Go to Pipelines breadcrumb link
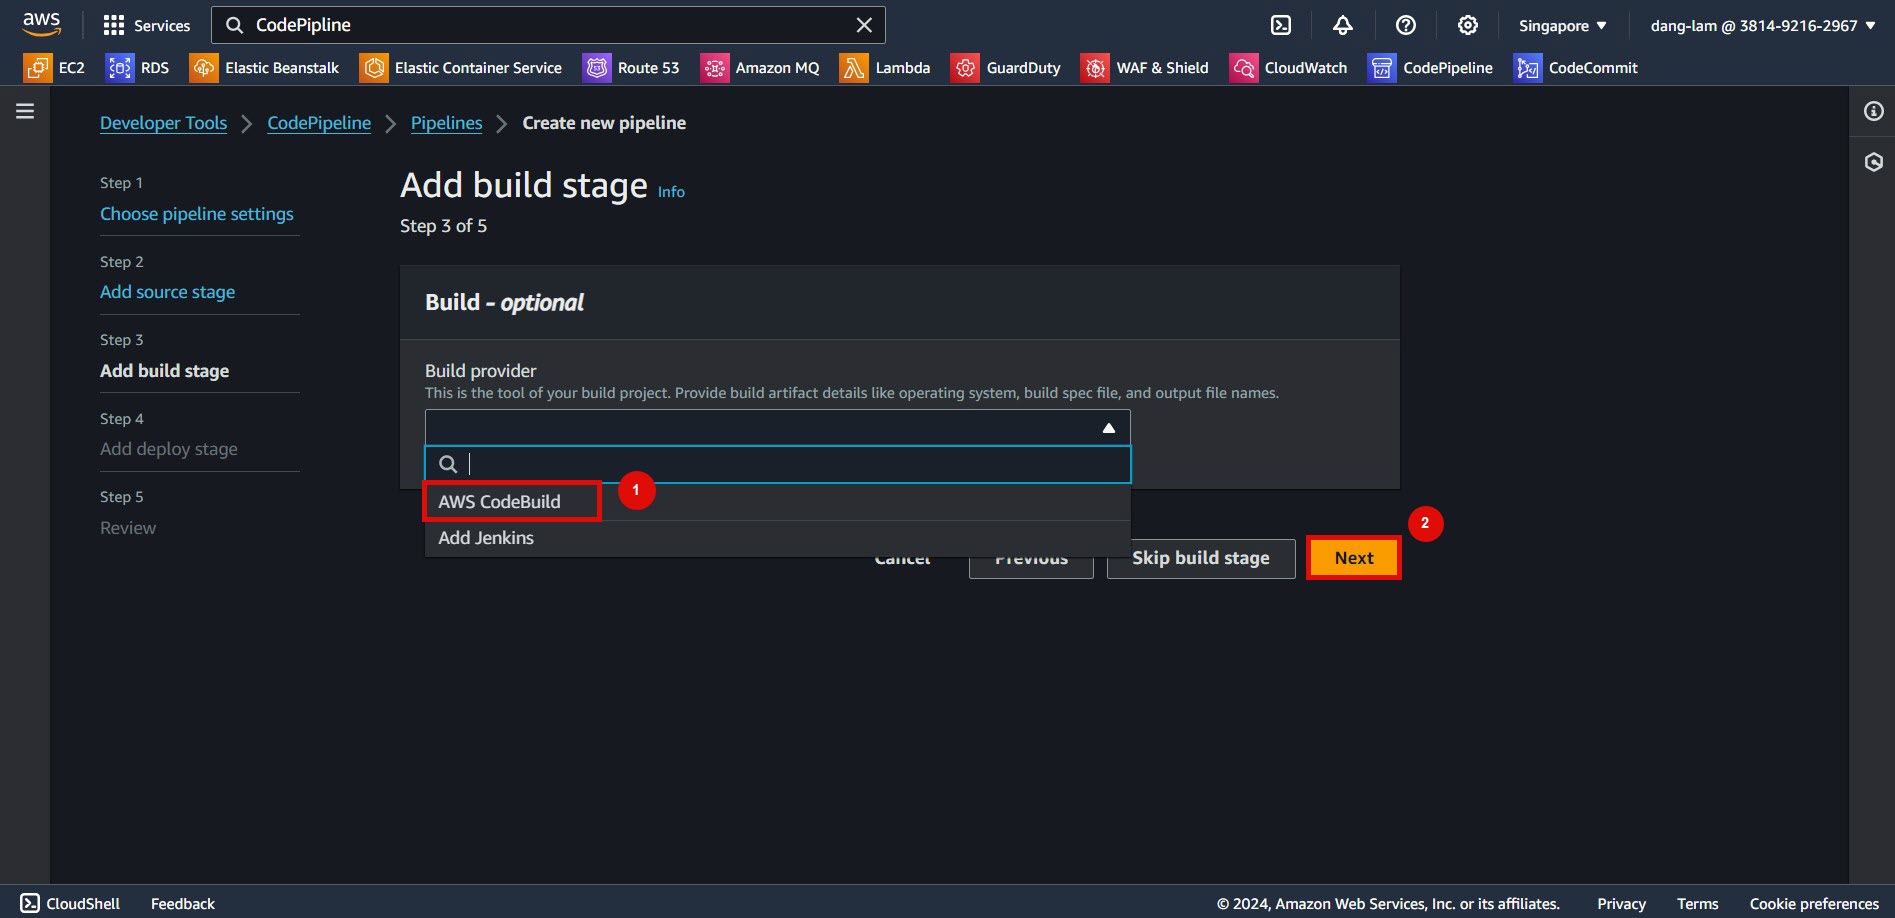Viewport: 1895px width, 918px height. click(x=446, y=123)
